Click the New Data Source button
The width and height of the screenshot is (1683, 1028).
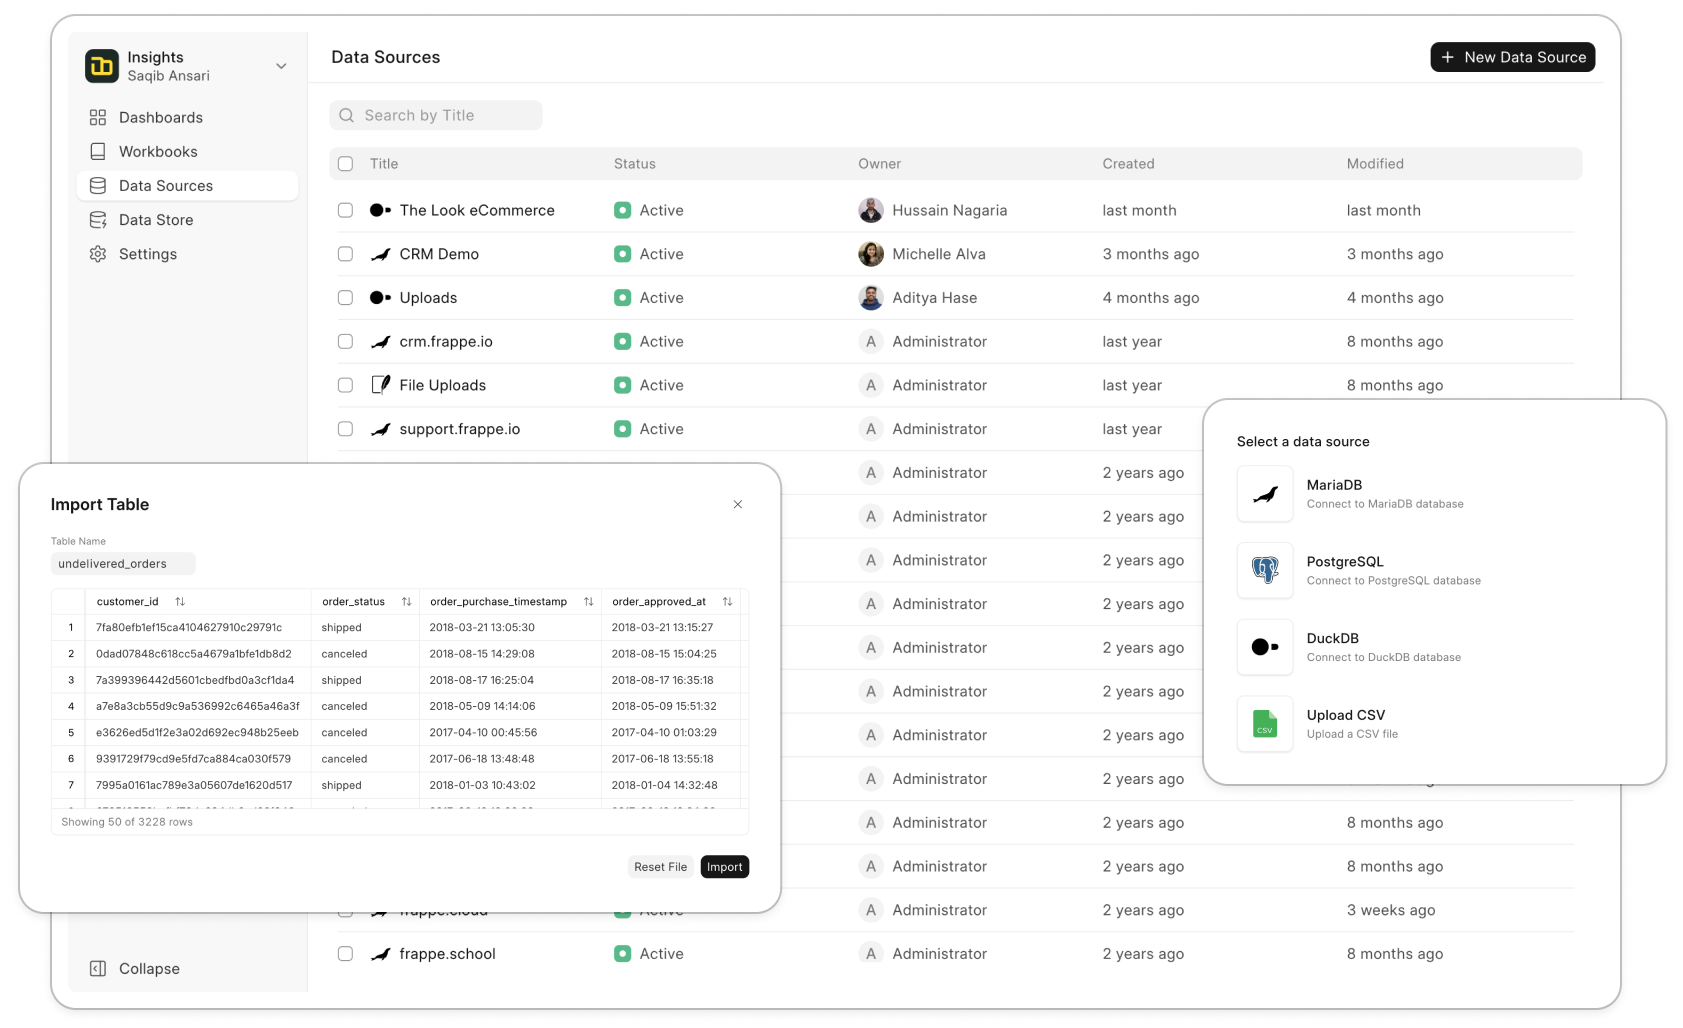coord(1512,57)
